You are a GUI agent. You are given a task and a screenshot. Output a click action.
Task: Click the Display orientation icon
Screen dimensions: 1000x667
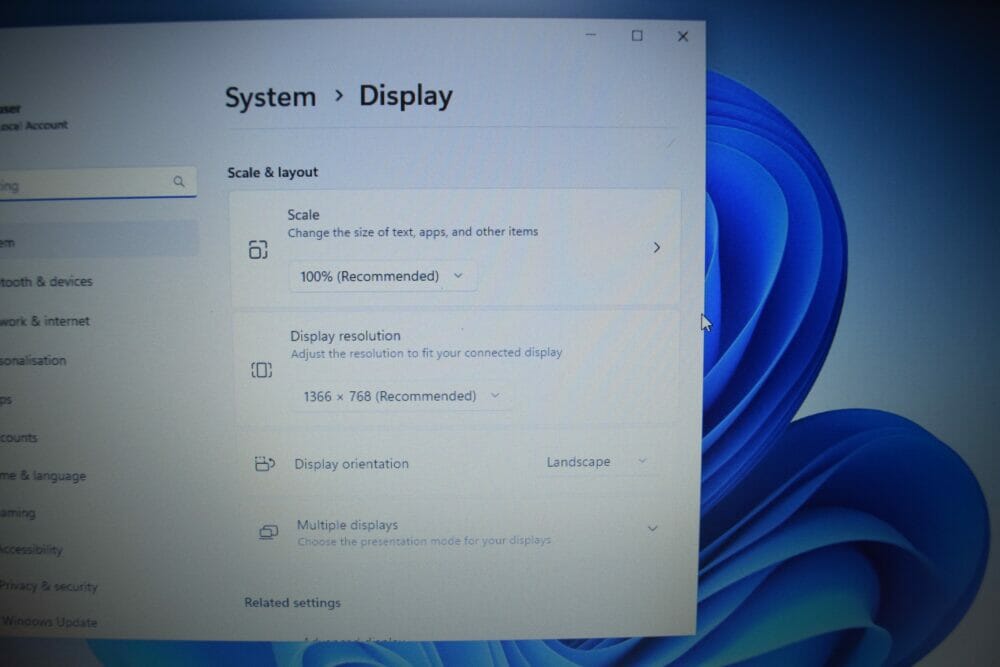click(x=265, y=464)
